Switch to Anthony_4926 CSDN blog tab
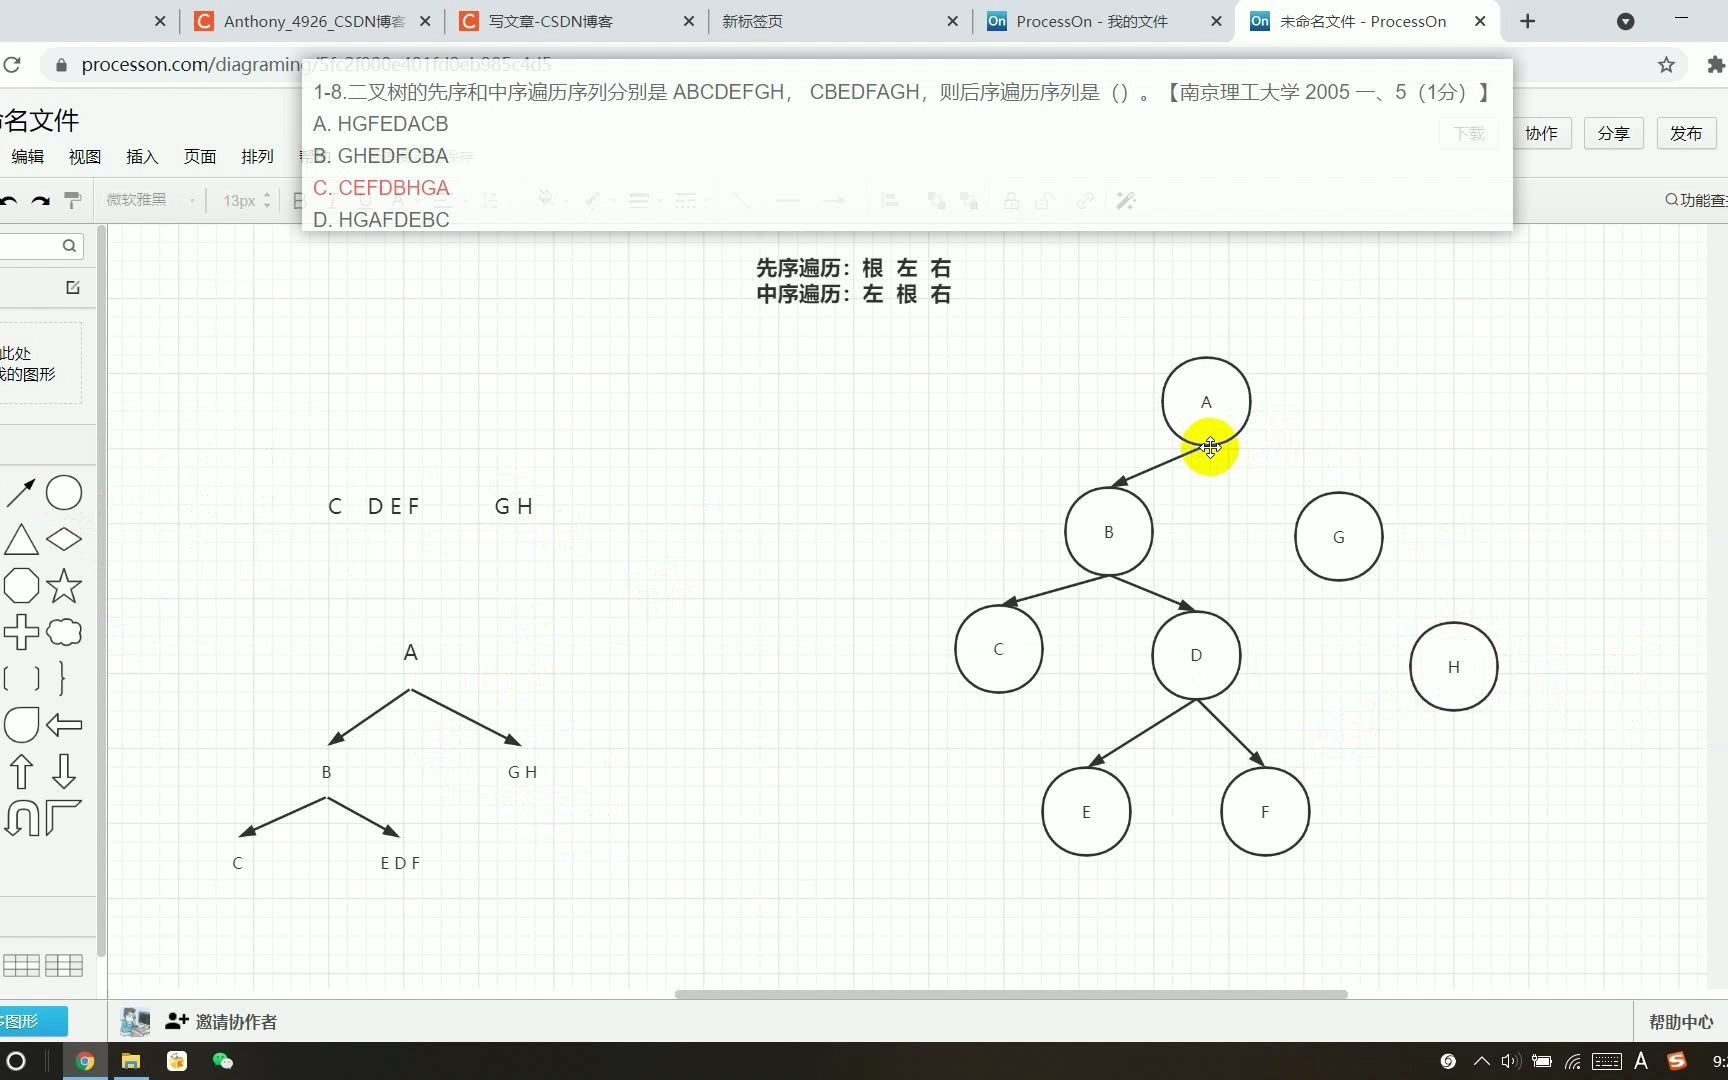The image size is (1728, 1080). tap(314, 21)
